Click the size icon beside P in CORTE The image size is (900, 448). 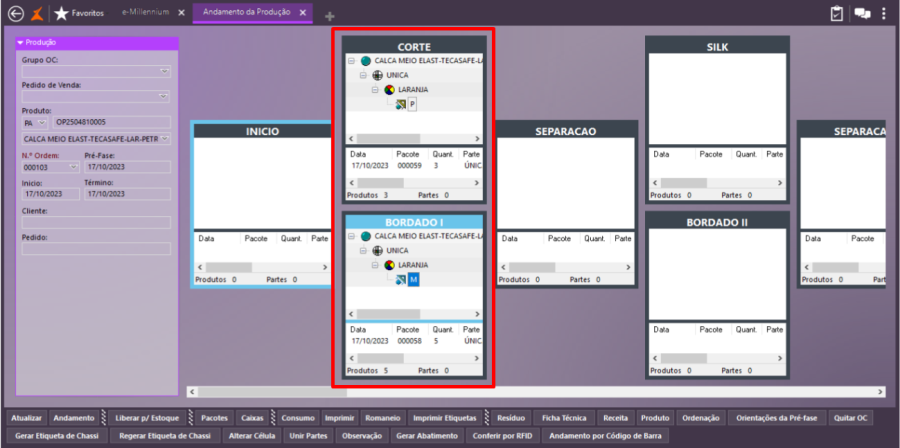coord(401,104)
